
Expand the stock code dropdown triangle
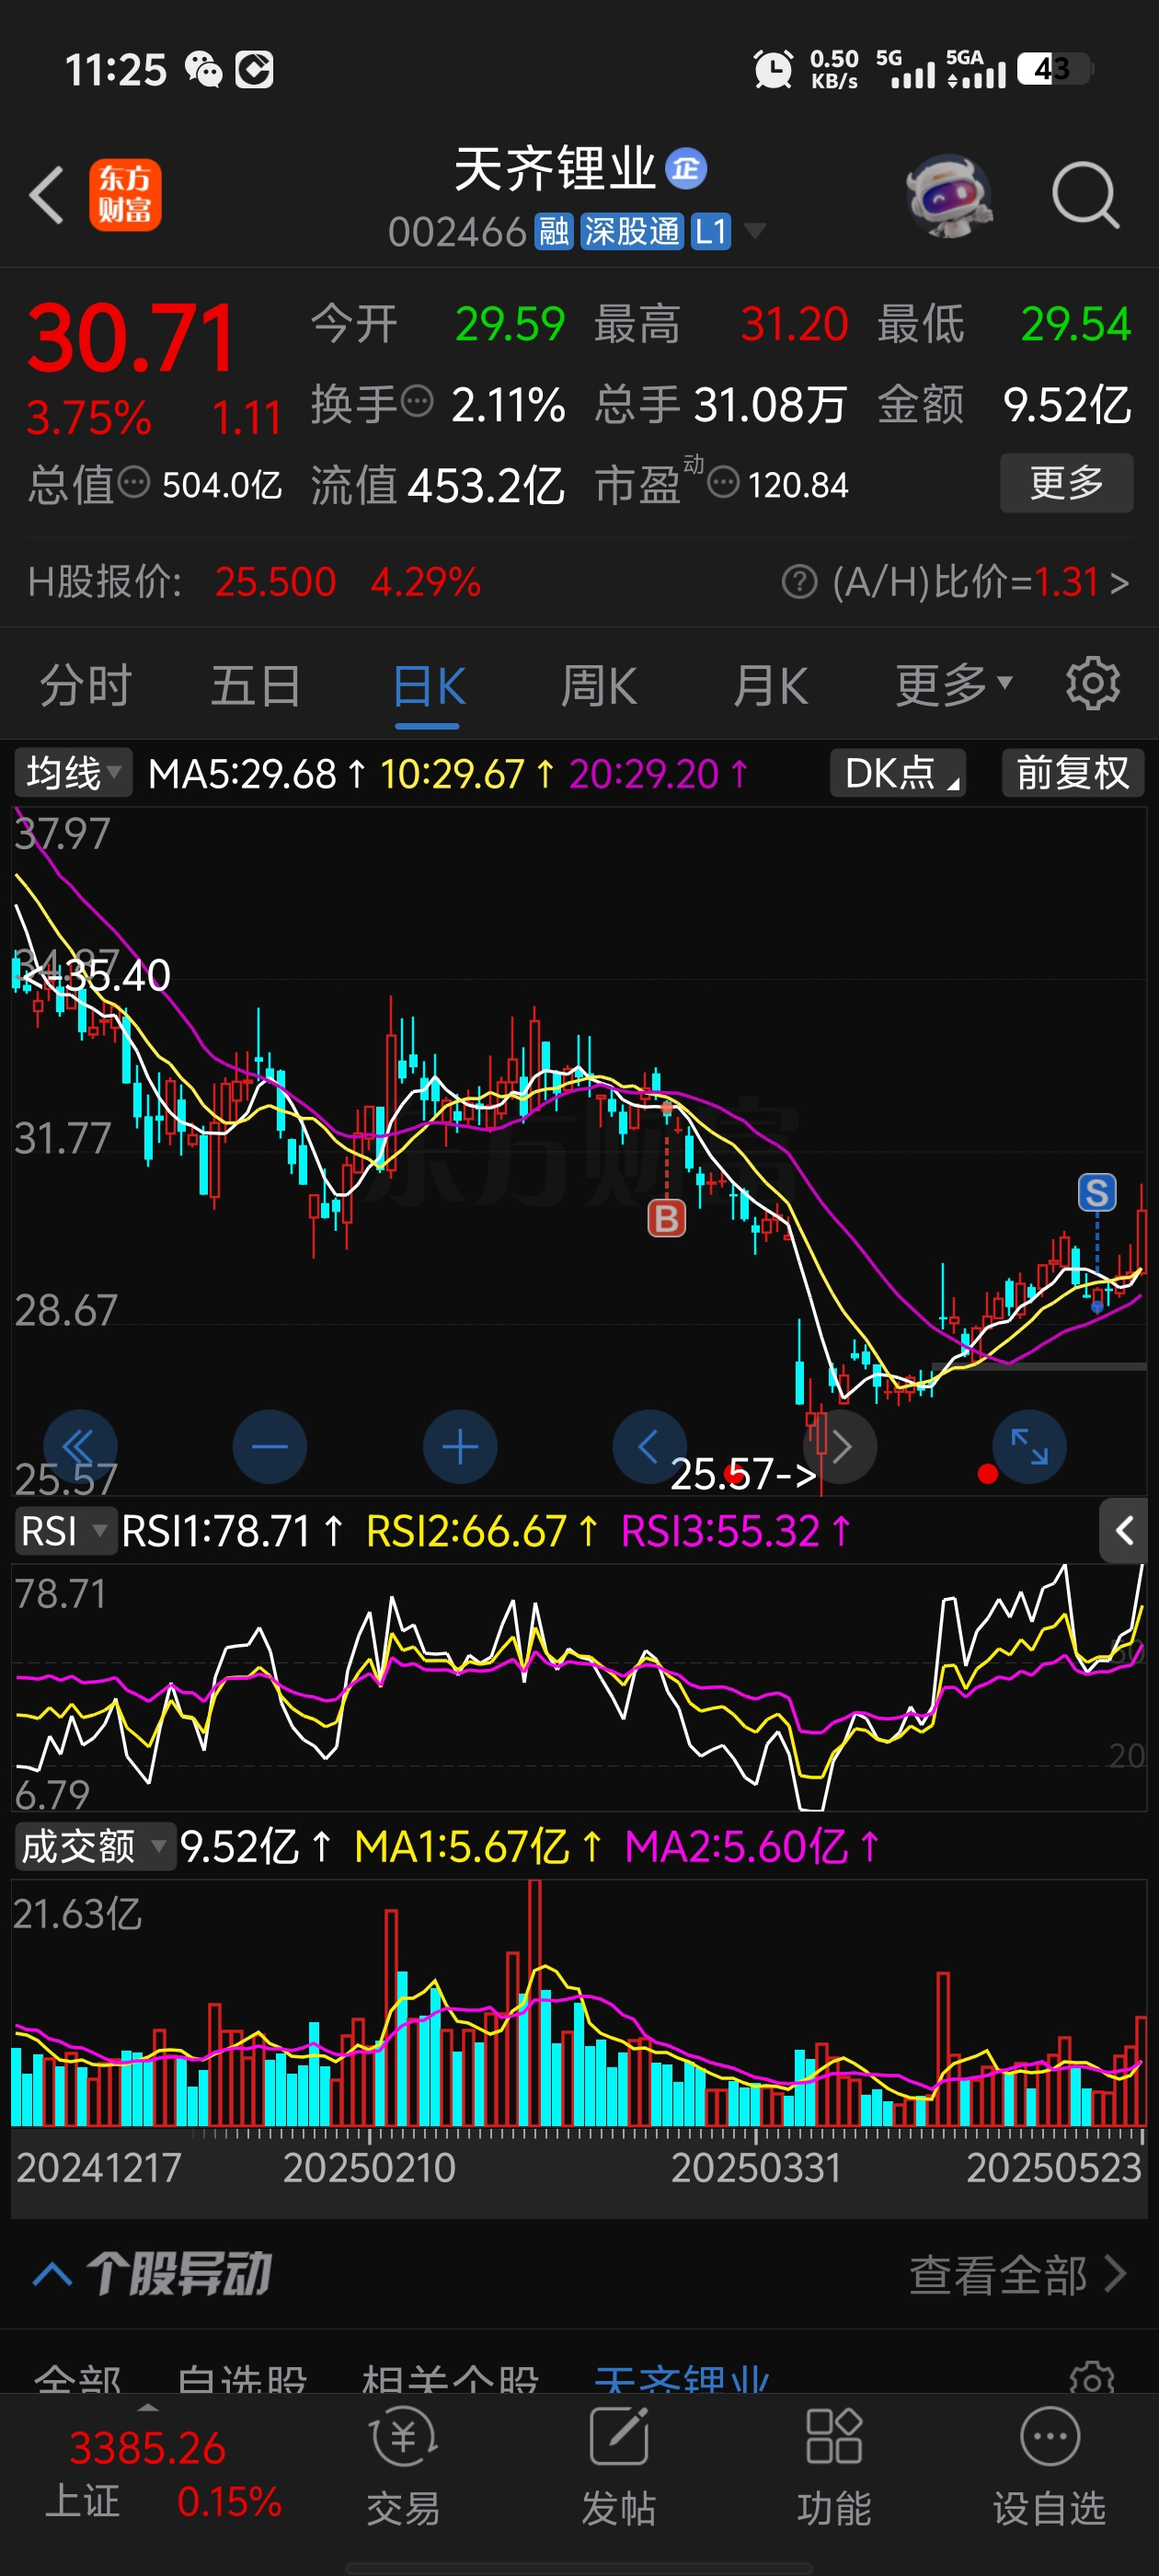pyautogui.click(x=755, y=232)
